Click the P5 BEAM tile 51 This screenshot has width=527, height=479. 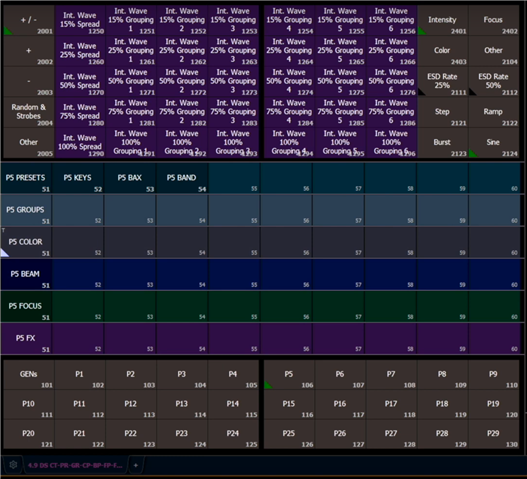tap(26, 275)
